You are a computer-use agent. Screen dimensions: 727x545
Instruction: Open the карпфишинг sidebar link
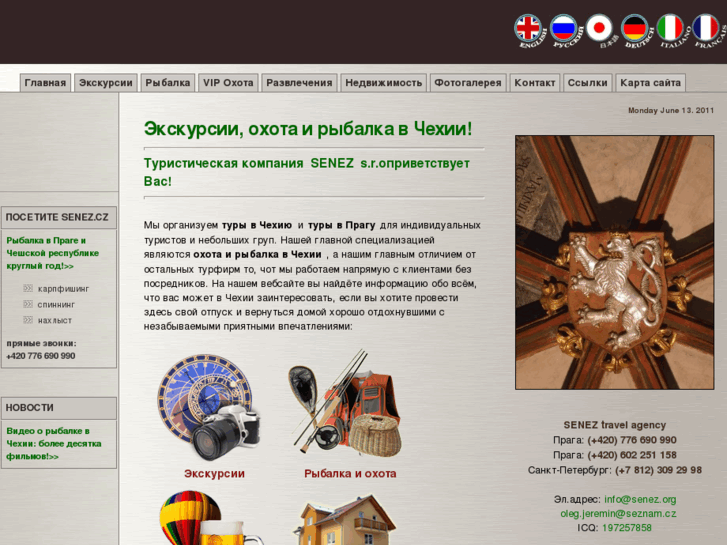pyautogui.click(x=64, y=289)
